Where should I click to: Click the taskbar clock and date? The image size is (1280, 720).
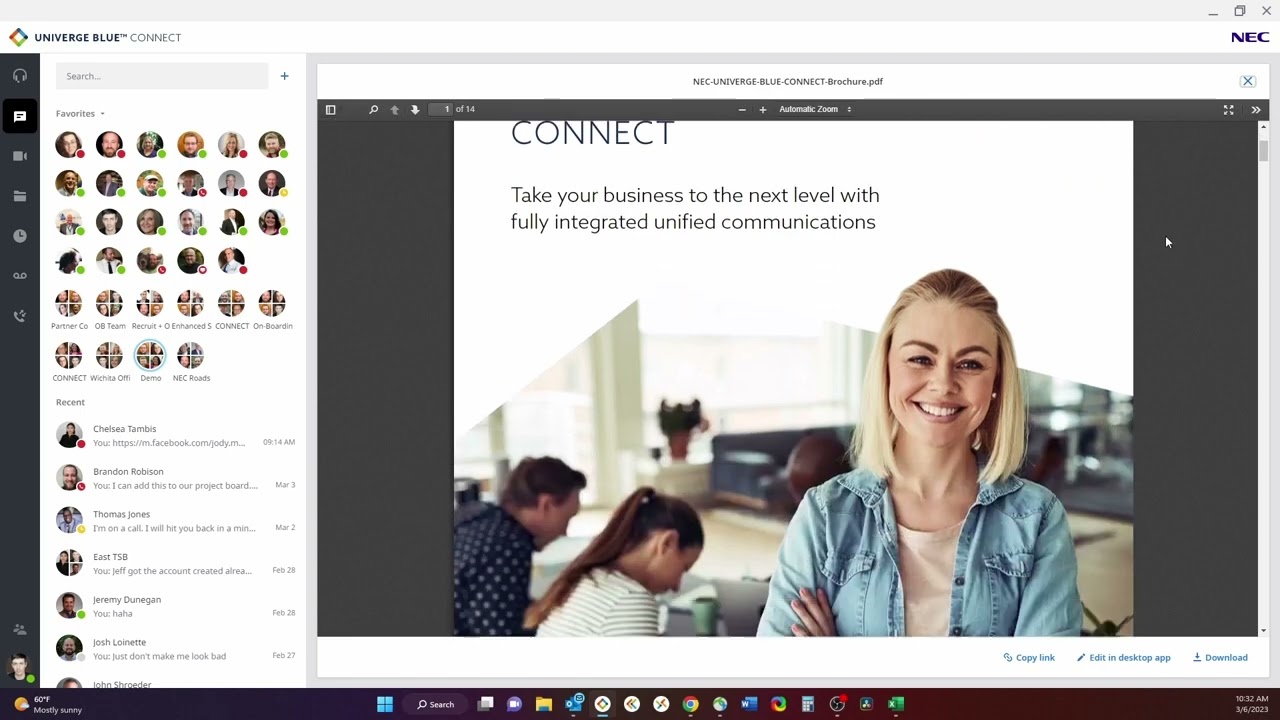coord(1252,704)
